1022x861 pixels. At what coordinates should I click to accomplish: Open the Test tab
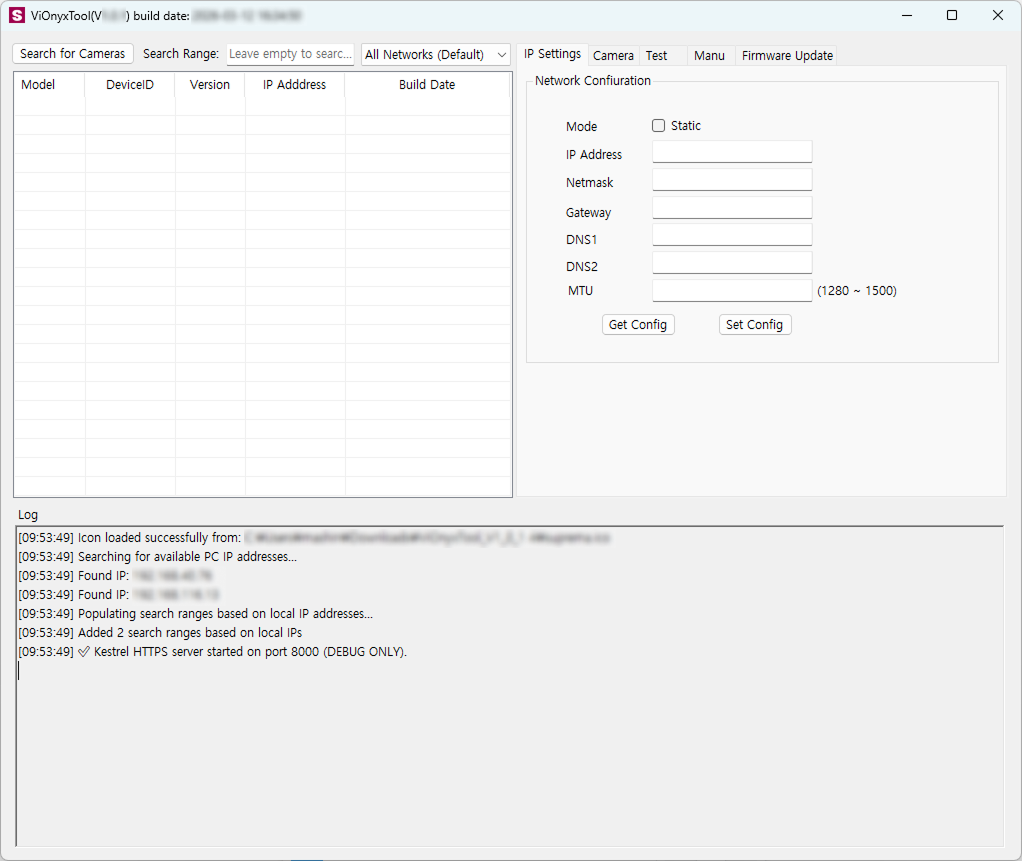(656, 56)
